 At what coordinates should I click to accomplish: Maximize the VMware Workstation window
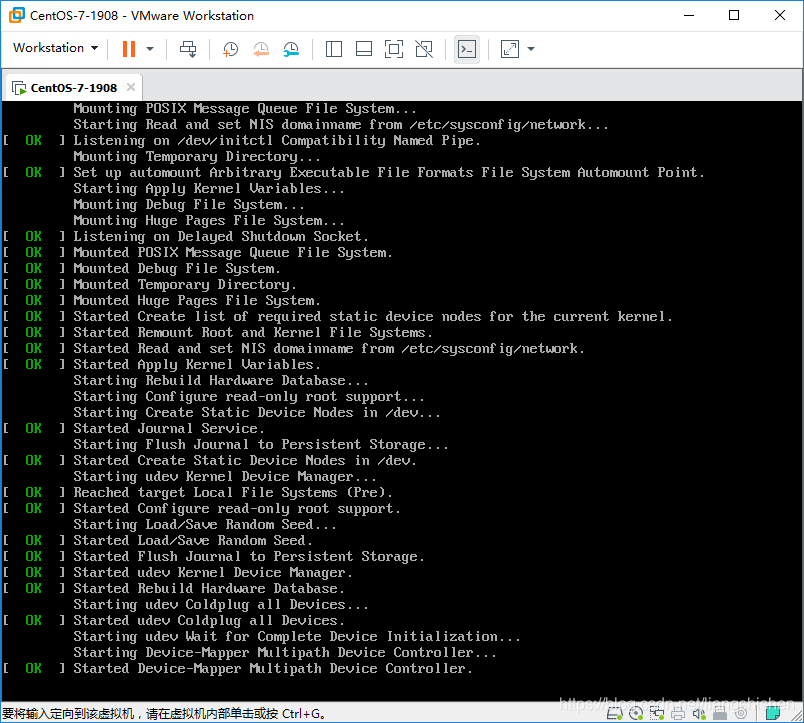click(x=734, y=15)
